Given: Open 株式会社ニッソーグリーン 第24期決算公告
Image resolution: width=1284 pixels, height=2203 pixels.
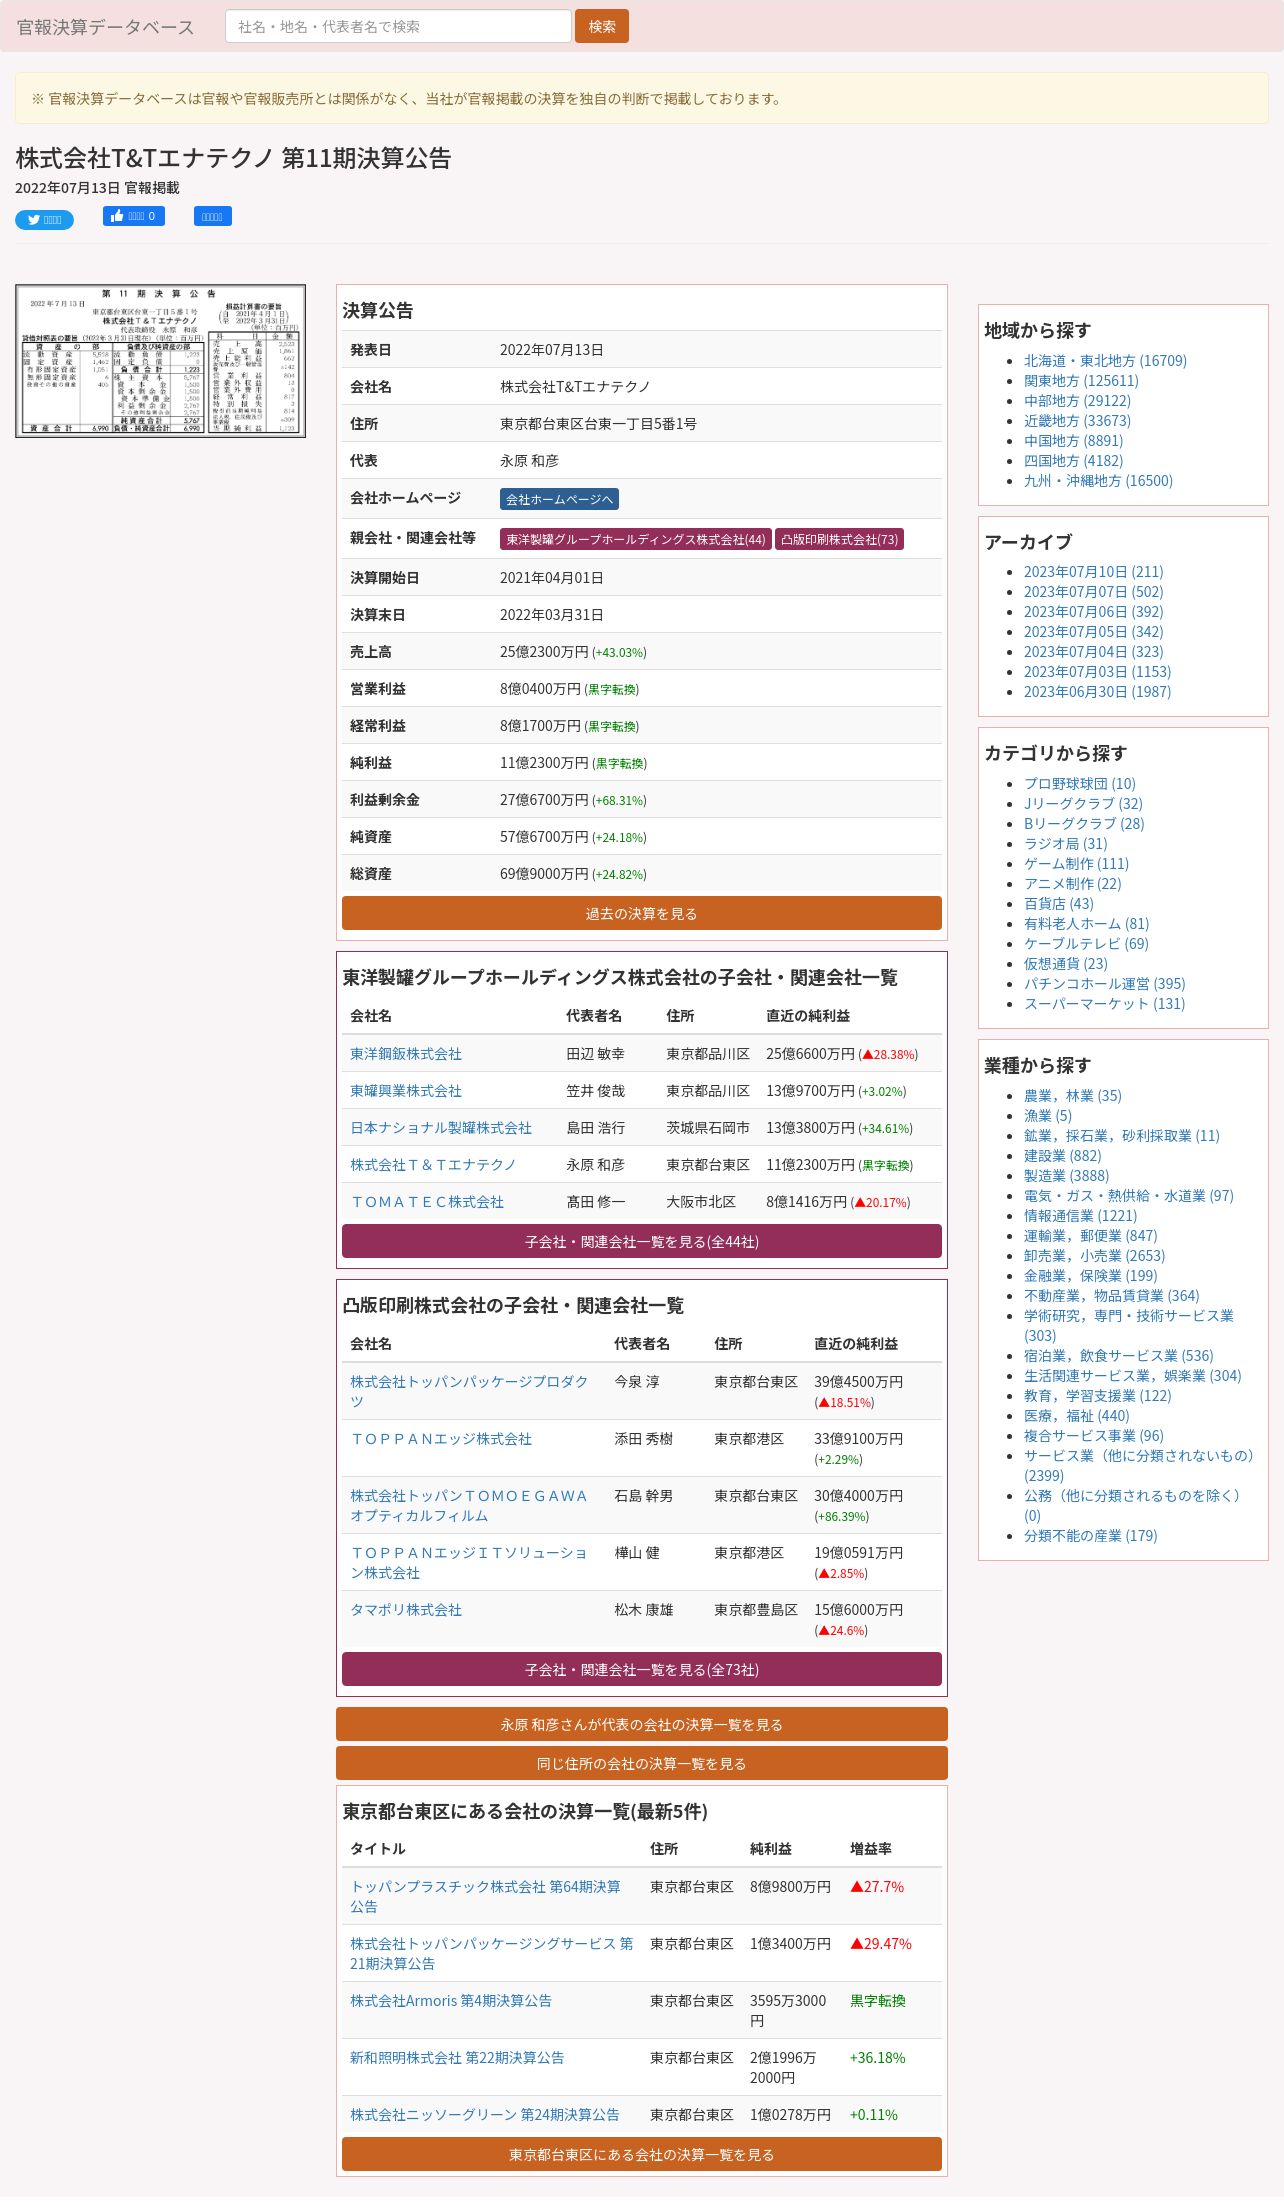Looking at the screenshot, I should tap(485, 2115).
